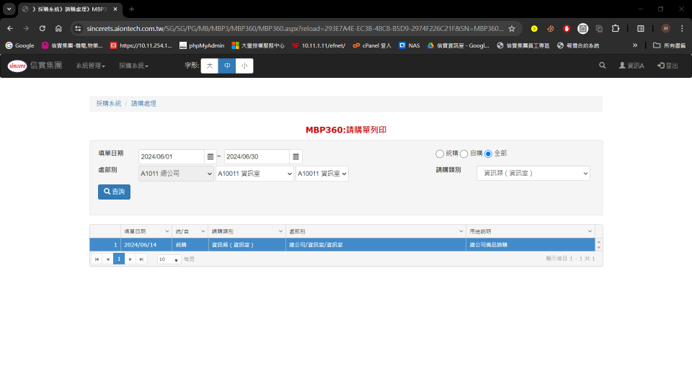The image size is (692, 371).
Task: Open the cPanel login bookmark
Action: (372, 45)
